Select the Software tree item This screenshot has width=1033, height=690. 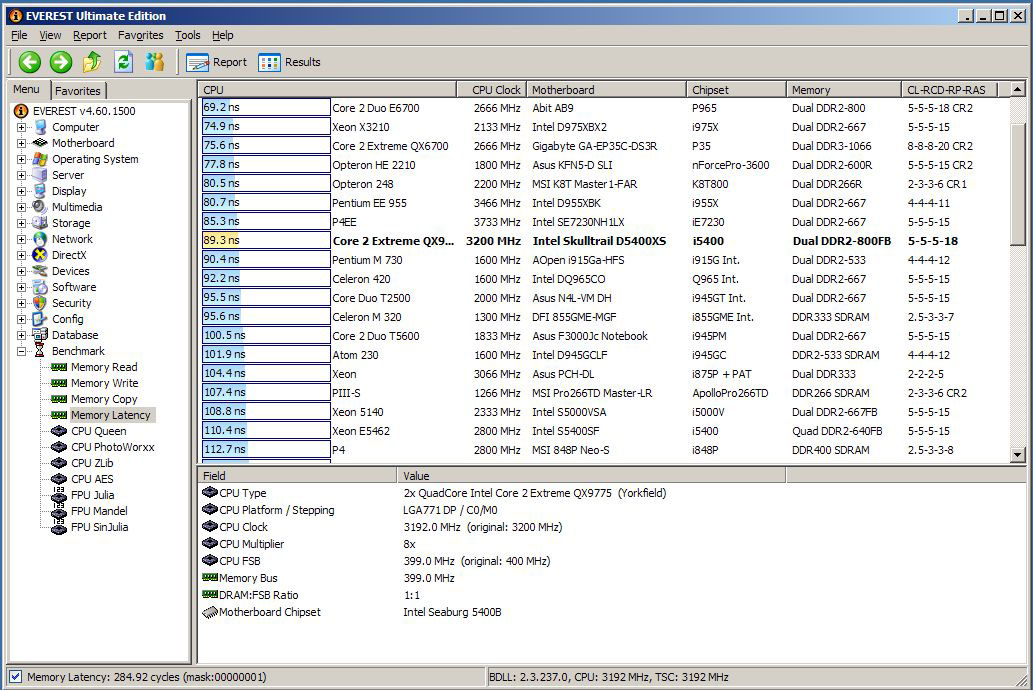point(74,287)
